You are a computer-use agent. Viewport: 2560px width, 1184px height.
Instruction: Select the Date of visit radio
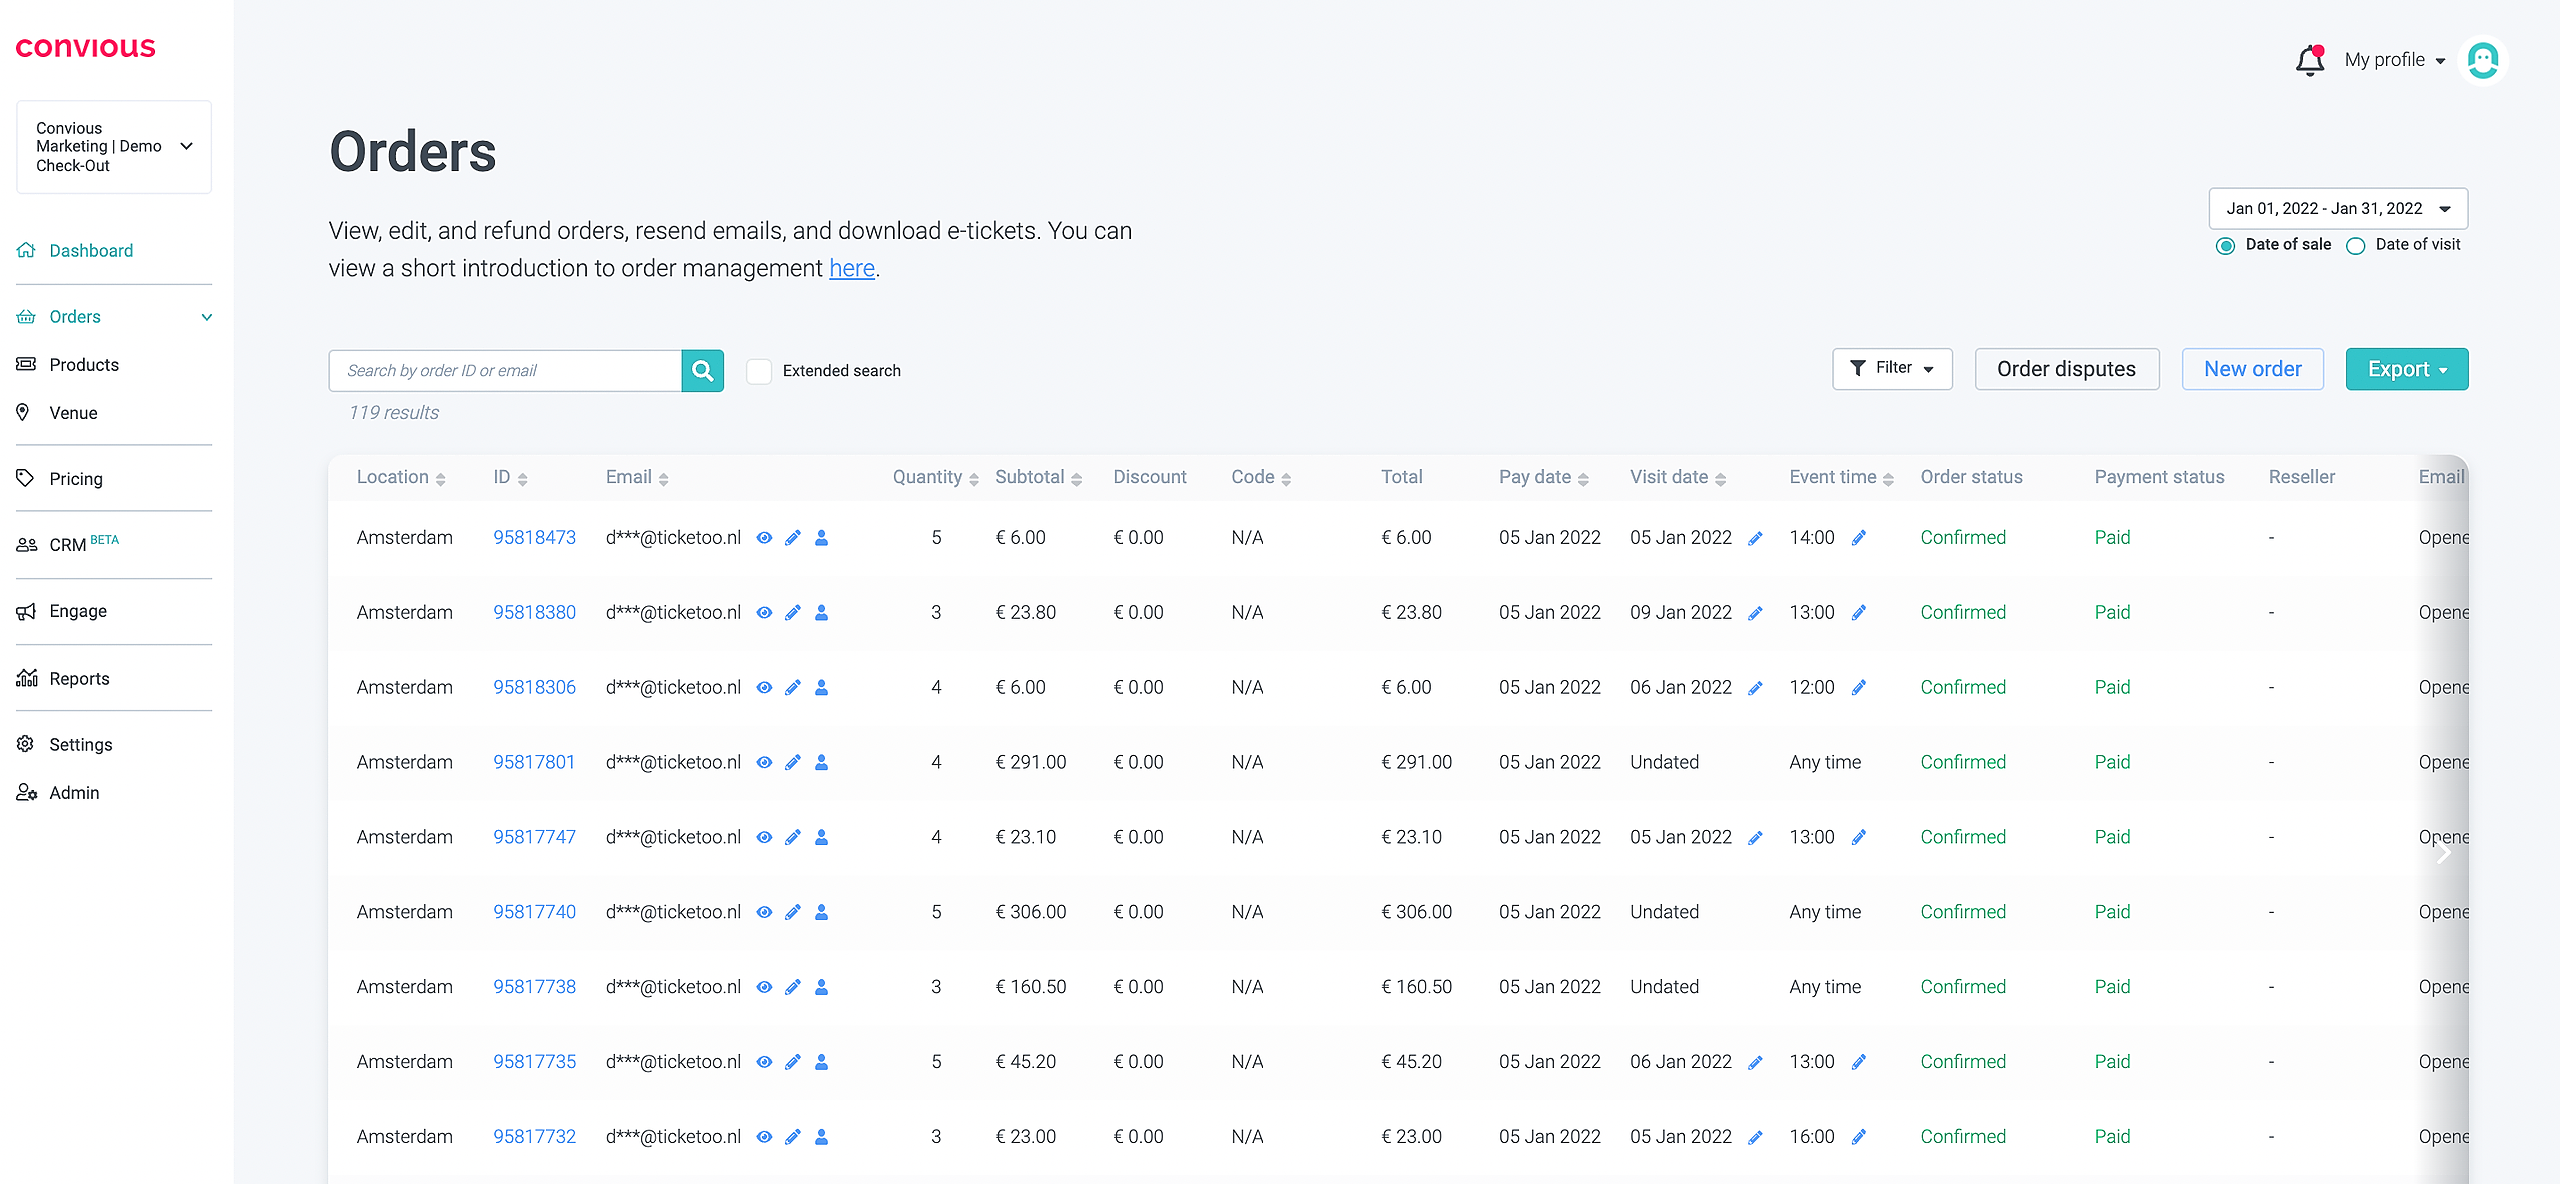coord(2356,246)
